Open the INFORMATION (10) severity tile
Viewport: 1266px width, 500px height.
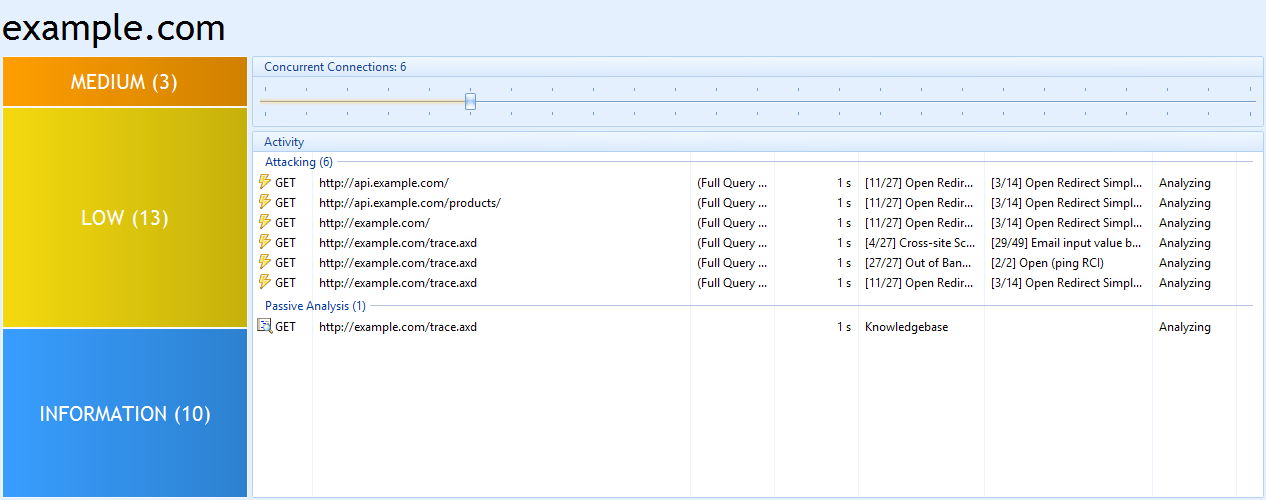[124, 414]
